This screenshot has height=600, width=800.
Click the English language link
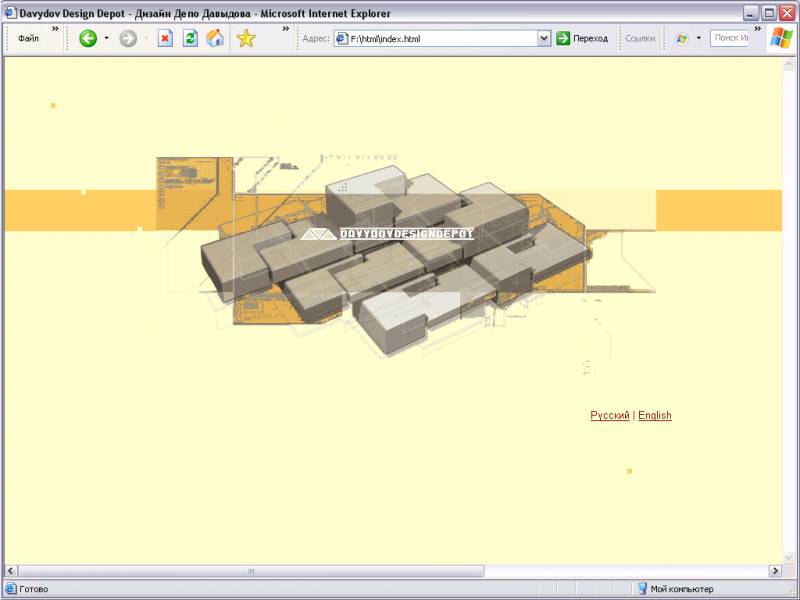pos(655,415)
